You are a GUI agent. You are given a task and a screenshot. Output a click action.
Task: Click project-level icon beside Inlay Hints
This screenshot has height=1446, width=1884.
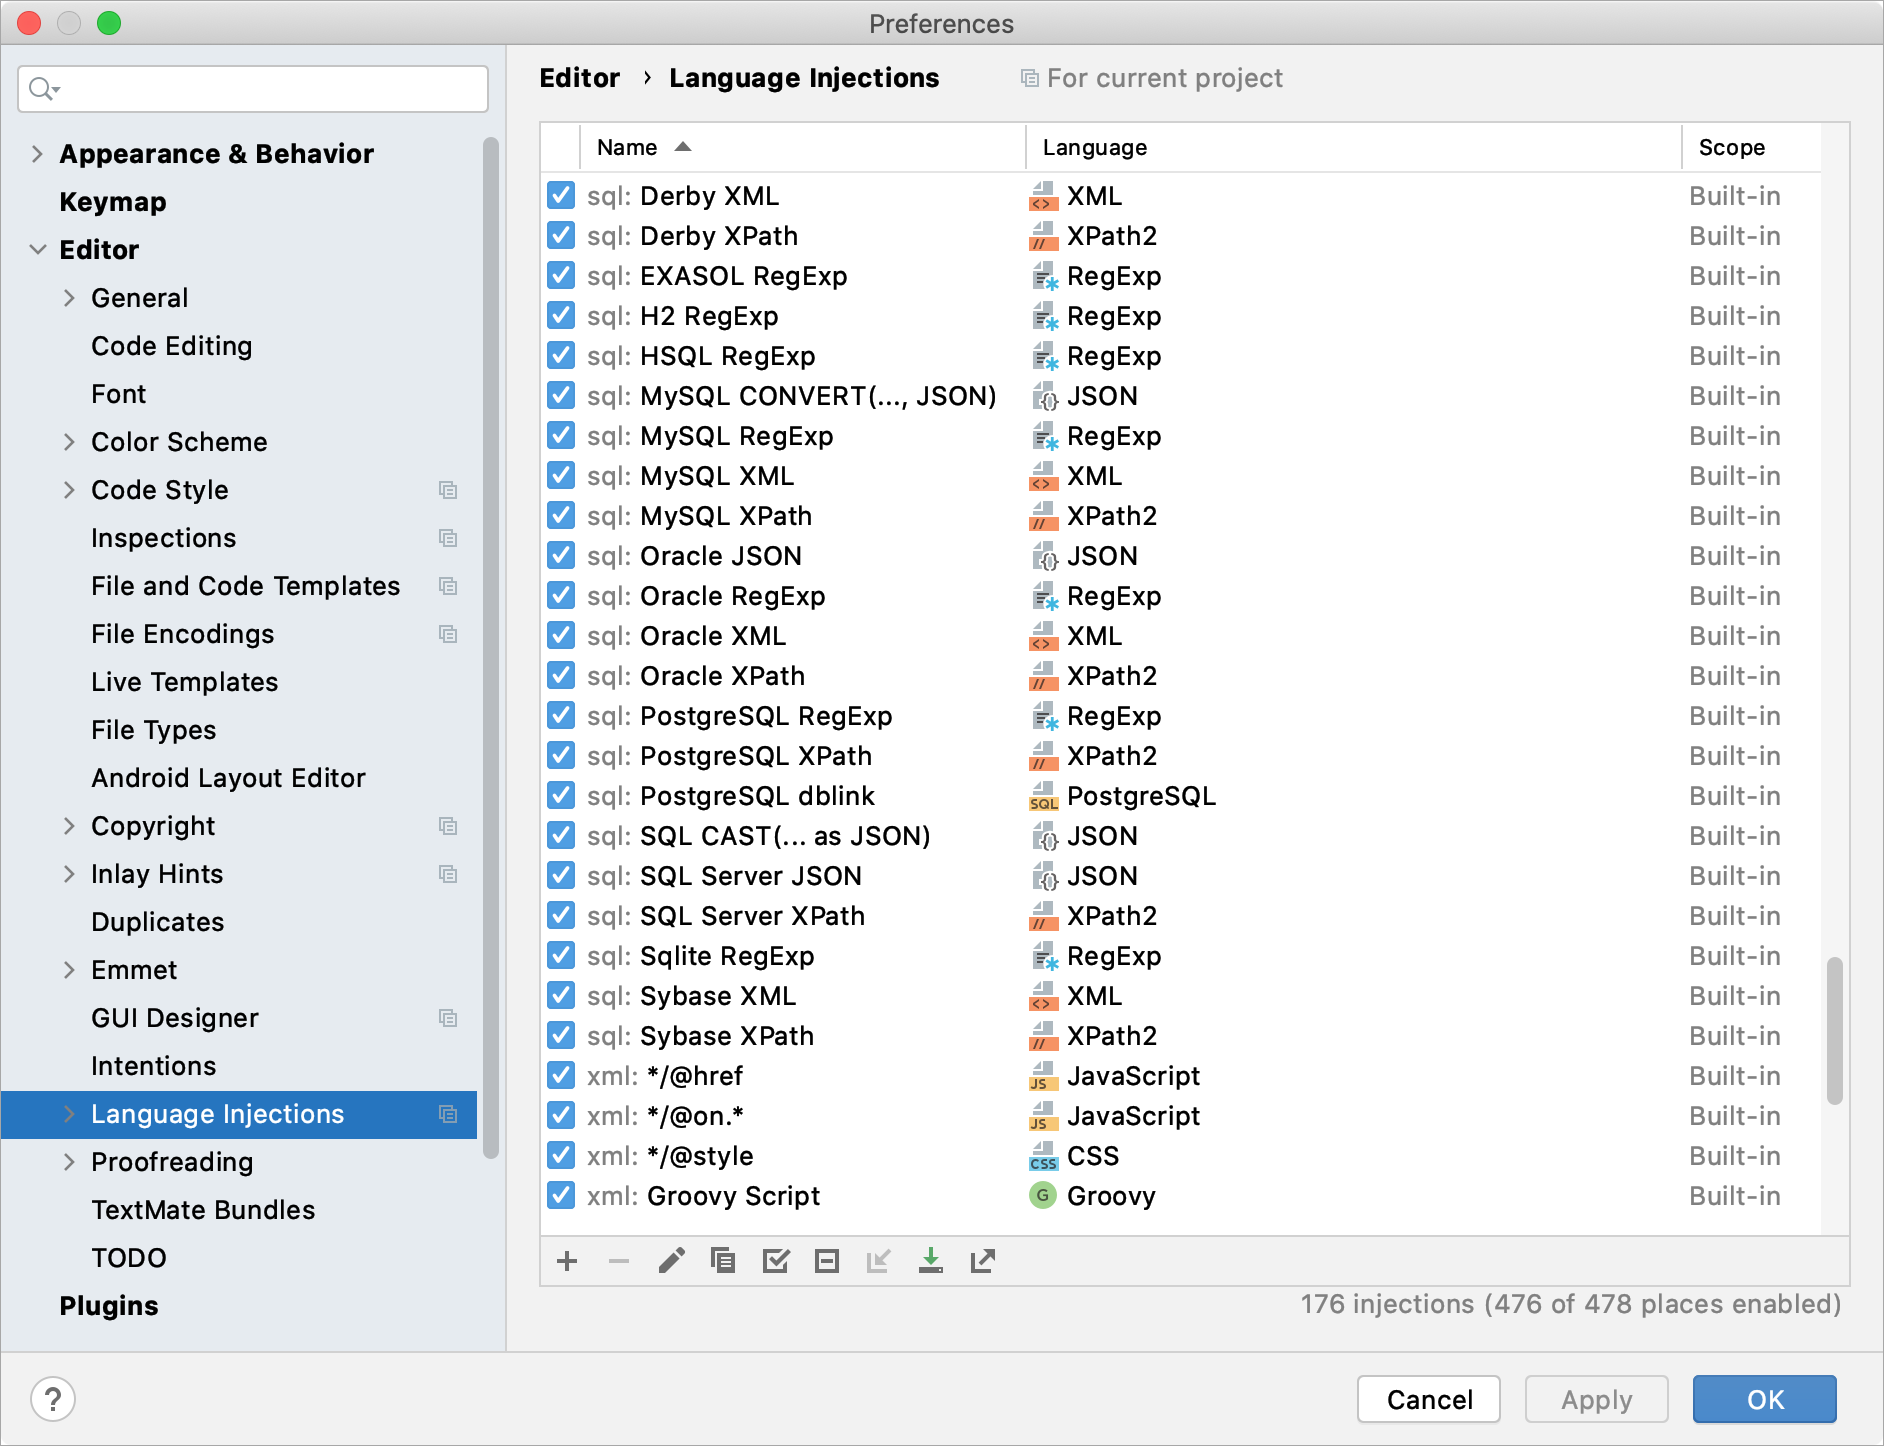coord(448,874)
